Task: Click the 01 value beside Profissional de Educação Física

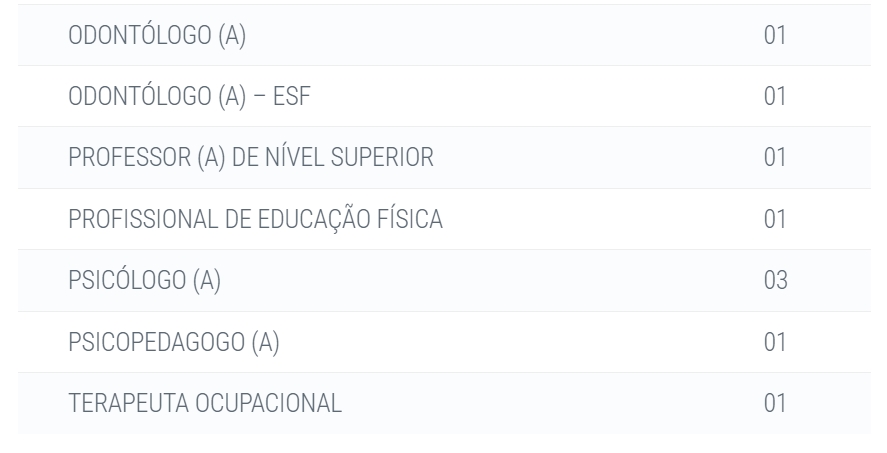Action: pyautogui.click(x=775, y=219)
